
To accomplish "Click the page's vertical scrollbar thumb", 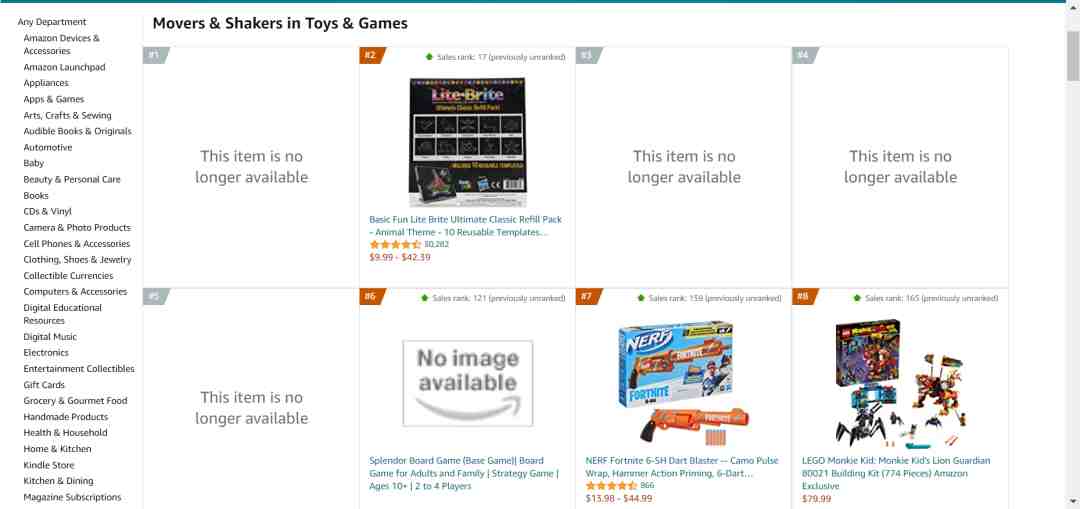I will 1073,54.
